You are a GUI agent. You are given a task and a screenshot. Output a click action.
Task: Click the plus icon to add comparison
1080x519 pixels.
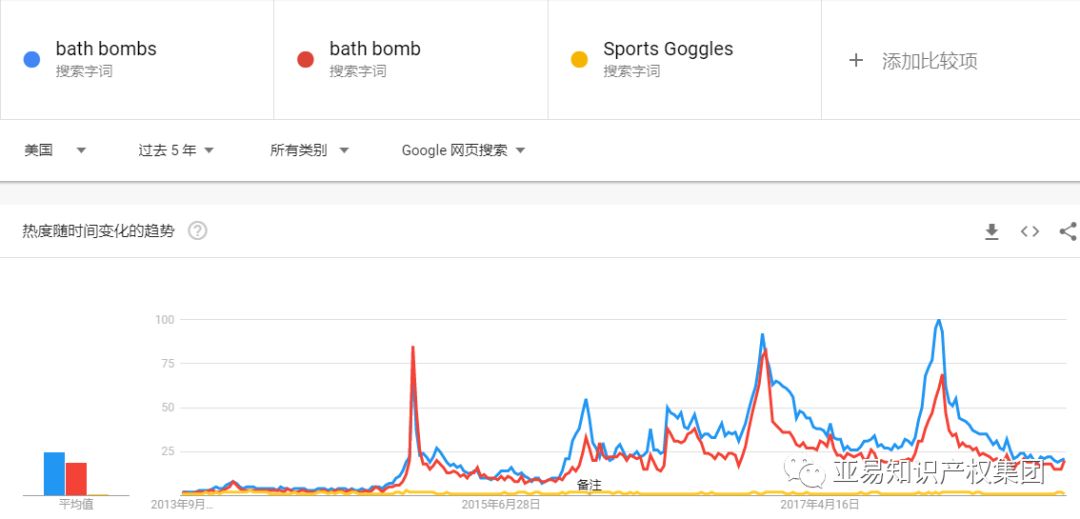(x=855, y=61)
